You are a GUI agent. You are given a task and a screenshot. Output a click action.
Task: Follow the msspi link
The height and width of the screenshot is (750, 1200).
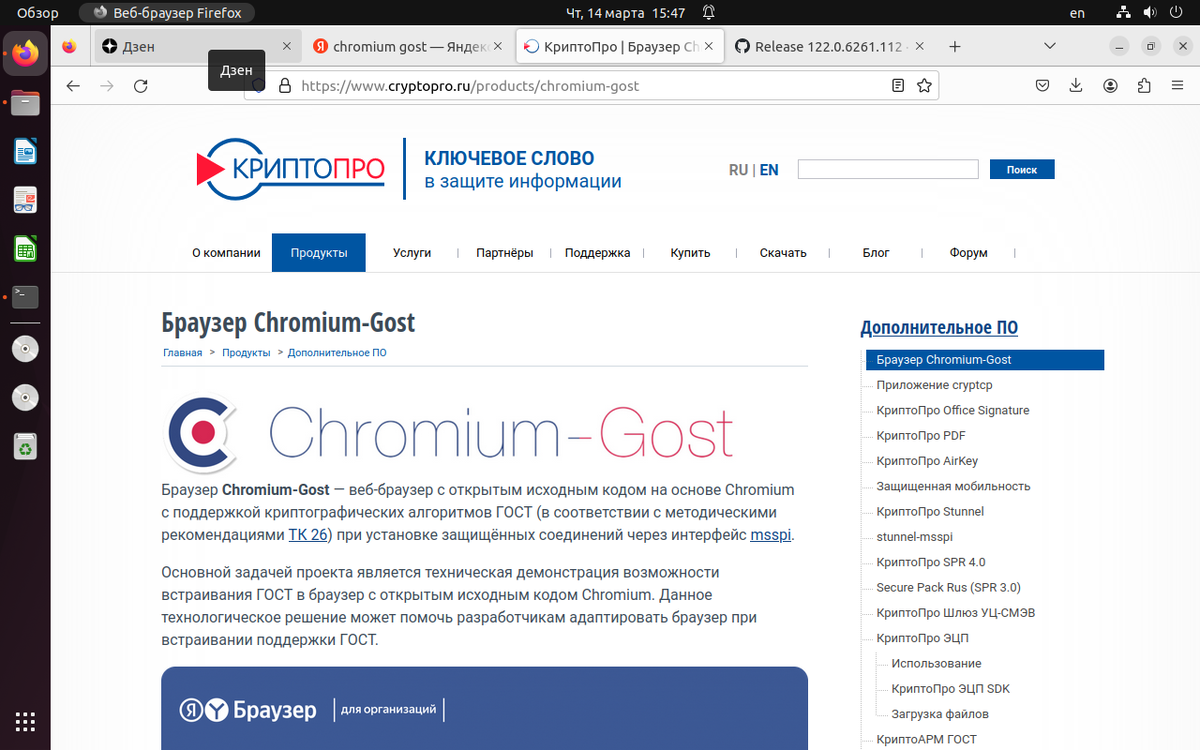point(771,535)
